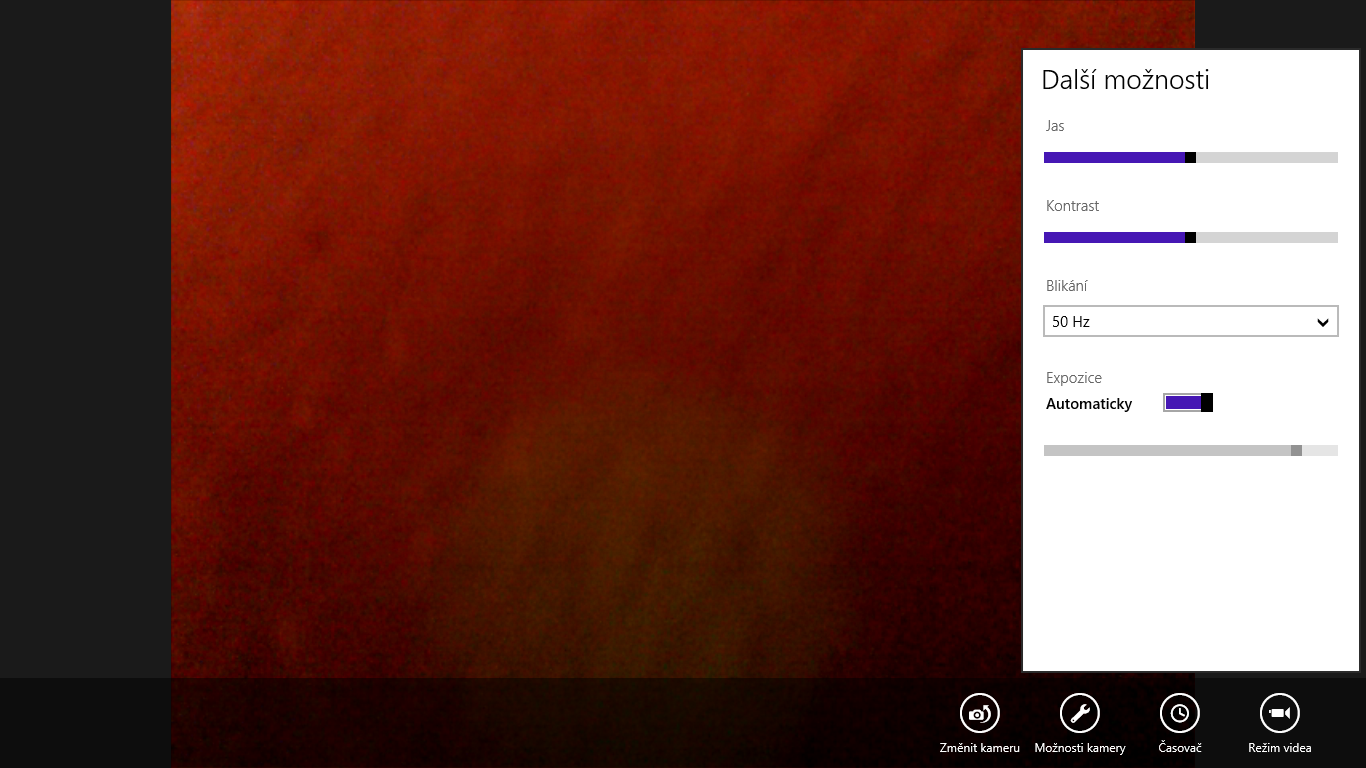Click the Jas label text
This screenshot has width=1366, height=768.
[x=1053, y=126]
